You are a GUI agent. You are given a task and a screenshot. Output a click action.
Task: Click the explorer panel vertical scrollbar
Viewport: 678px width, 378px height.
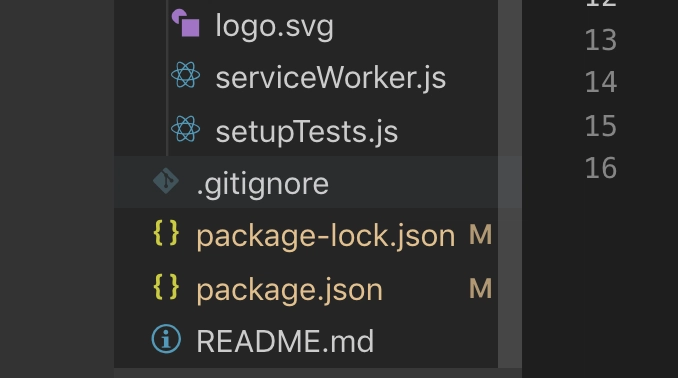pos(510,184)
